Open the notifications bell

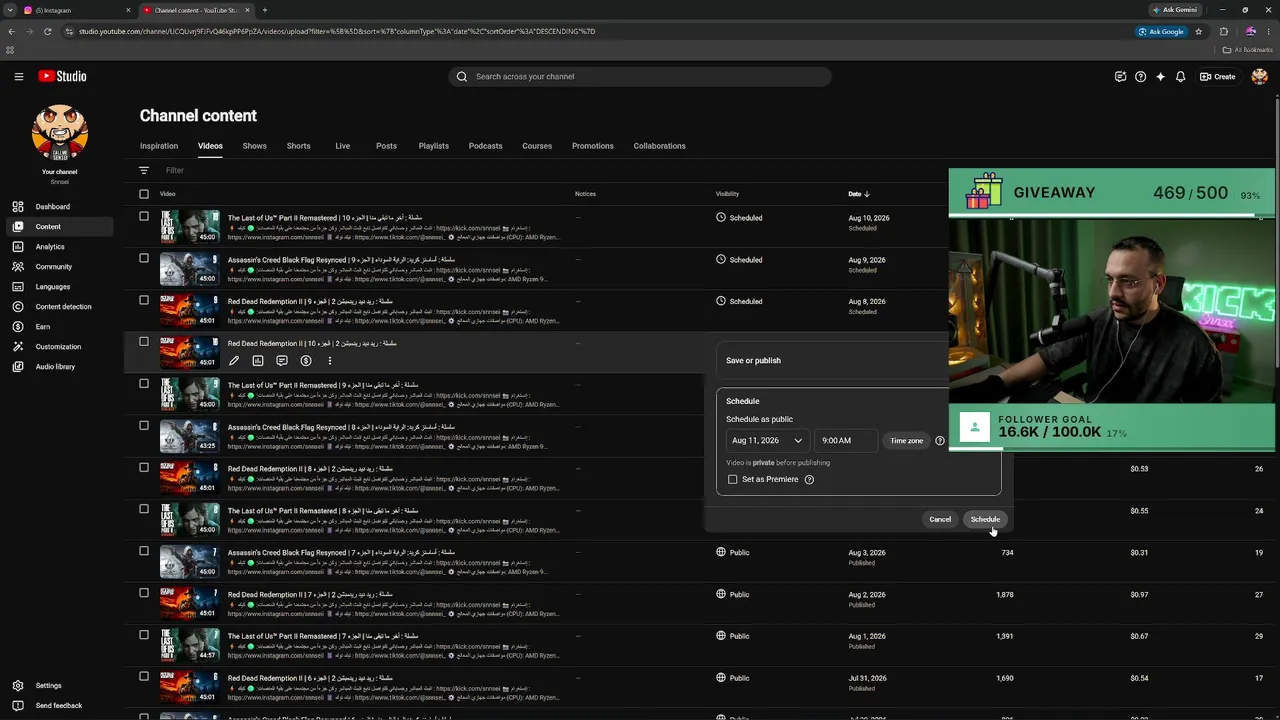tap(1181, 77)
